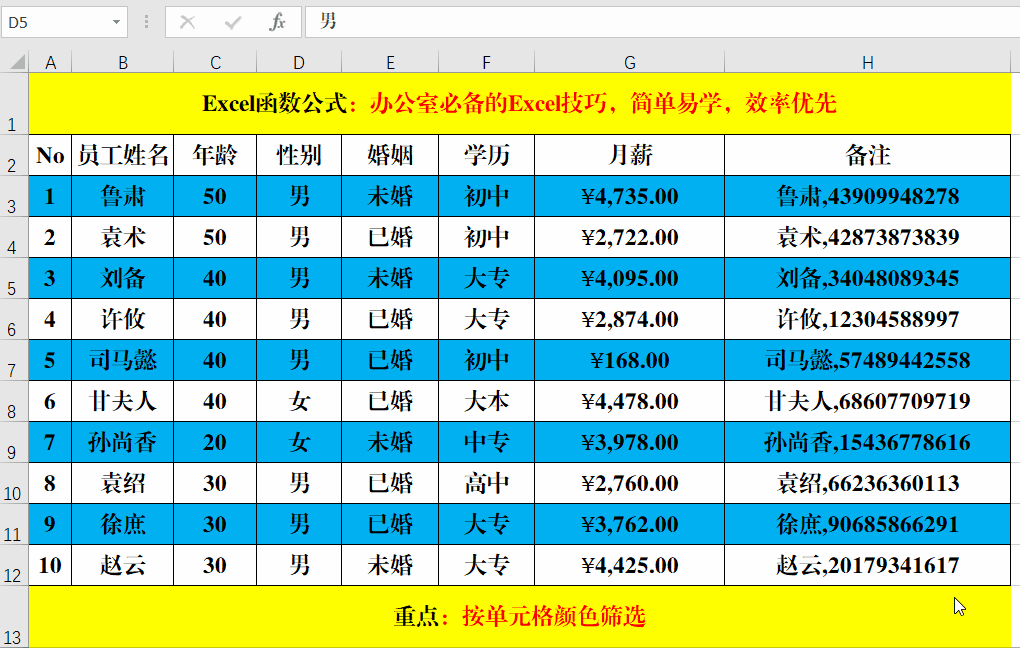Select row 2 header
The height and width of the screenshot is (648, 1020).
[14, 155]
